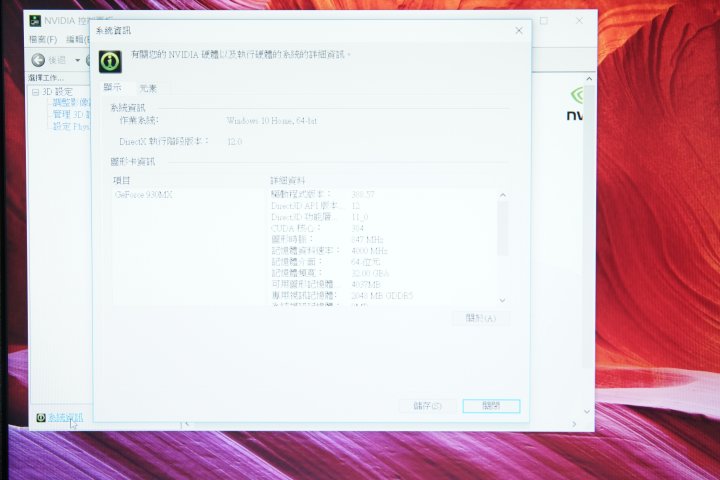Click the 儲存(S) button
Image resolution: width=720 pixels, height=480 pixels.
(428, 406)
